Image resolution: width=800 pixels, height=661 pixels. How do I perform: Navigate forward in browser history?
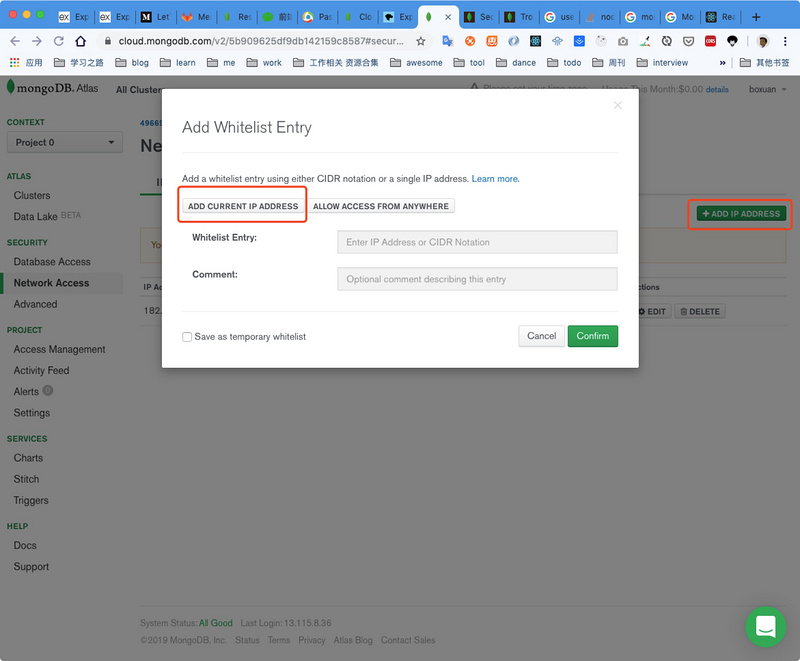pyautogui.click(x=37, y=41)
